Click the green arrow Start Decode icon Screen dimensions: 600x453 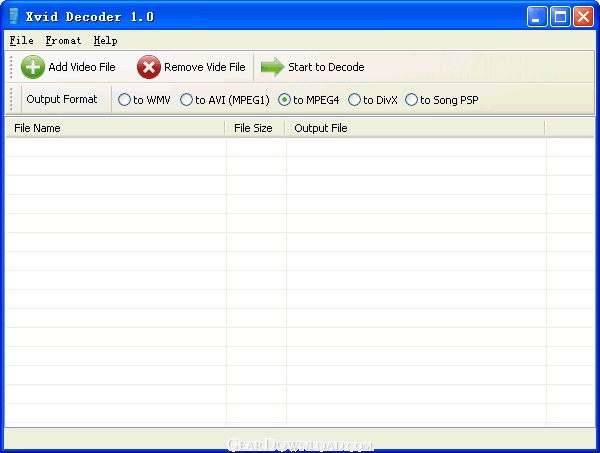[272, 67]
